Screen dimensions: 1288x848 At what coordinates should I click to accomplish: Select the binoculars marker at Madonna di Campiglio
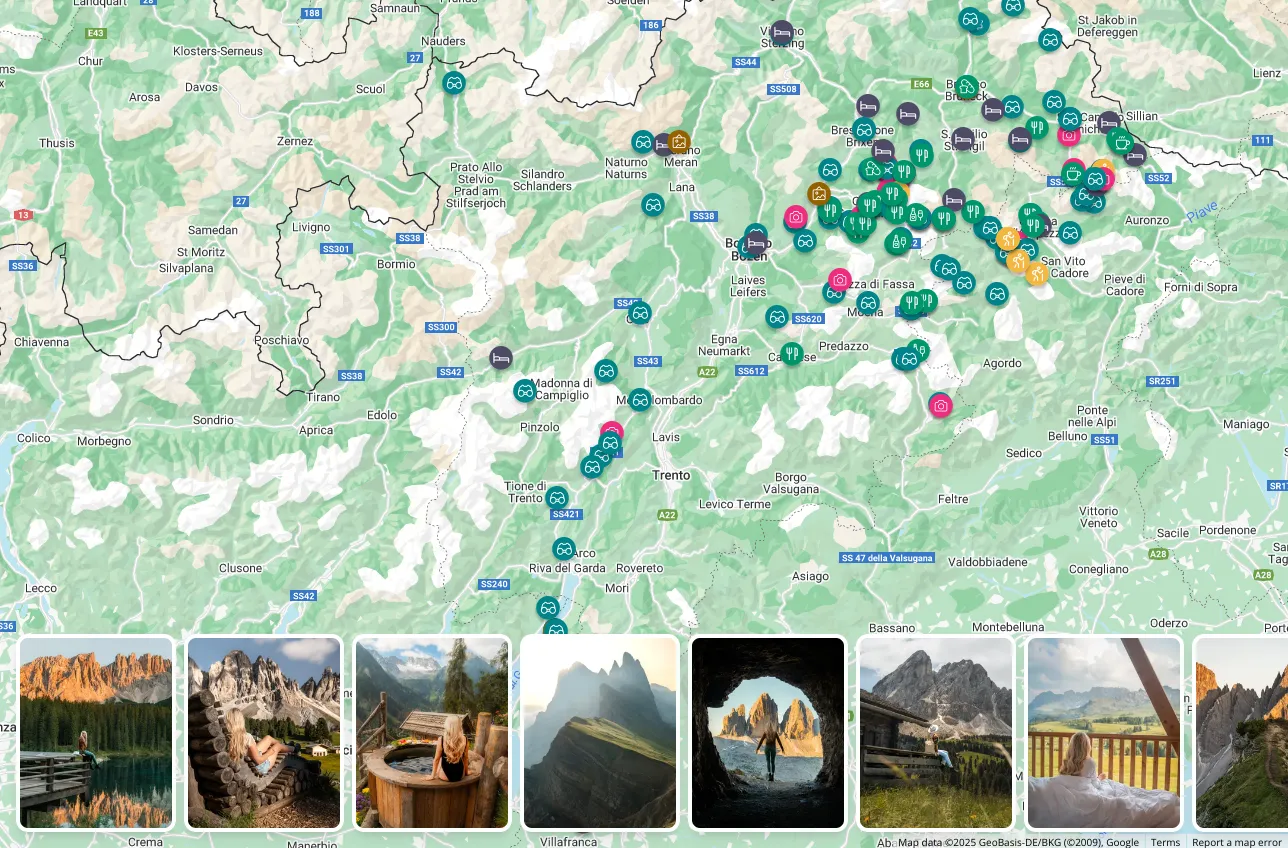click(x=525, y=391)
